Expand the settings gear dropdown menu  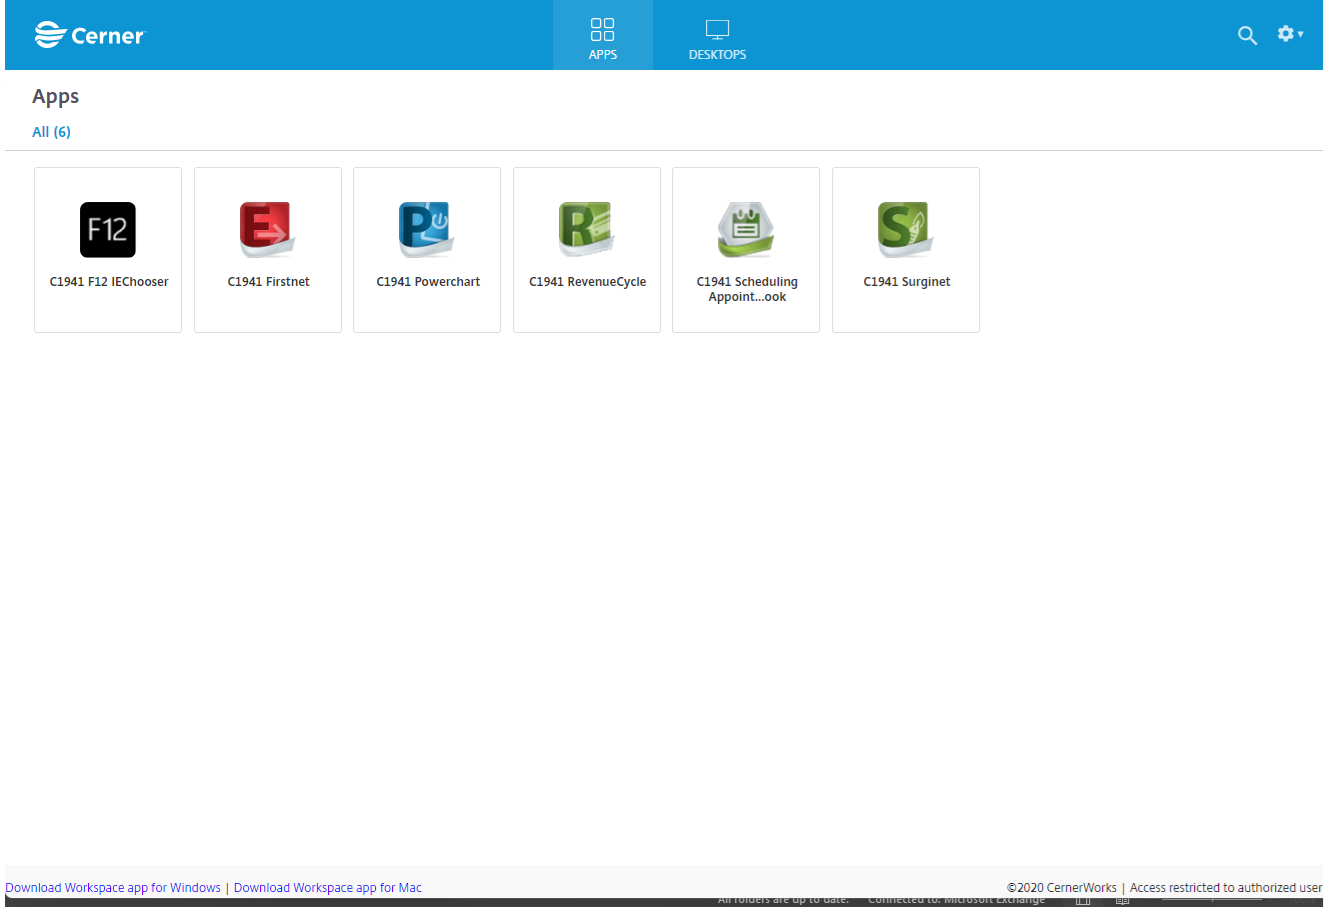[1289, 34]
